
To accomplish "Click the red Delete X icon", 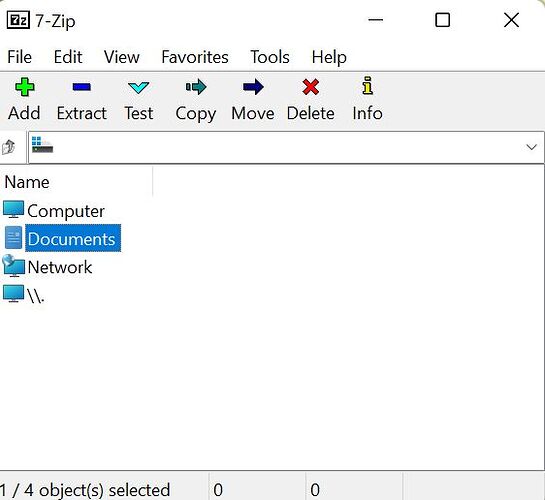I will (310, 87).
